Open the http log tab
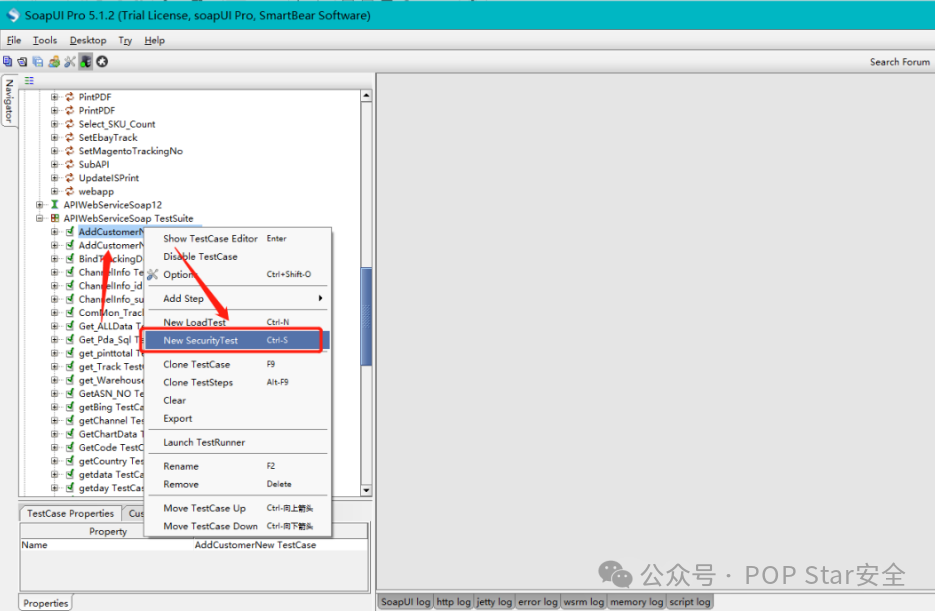The width and height of the screenshot is (935, 612). pos(453,602)
